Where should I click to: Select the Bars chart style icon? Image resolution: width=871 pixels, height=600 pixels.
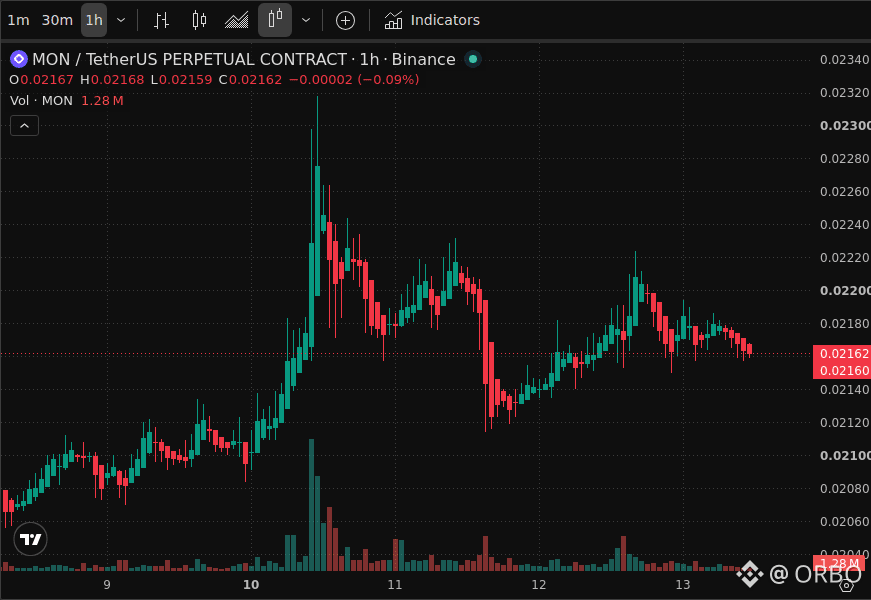161,21
